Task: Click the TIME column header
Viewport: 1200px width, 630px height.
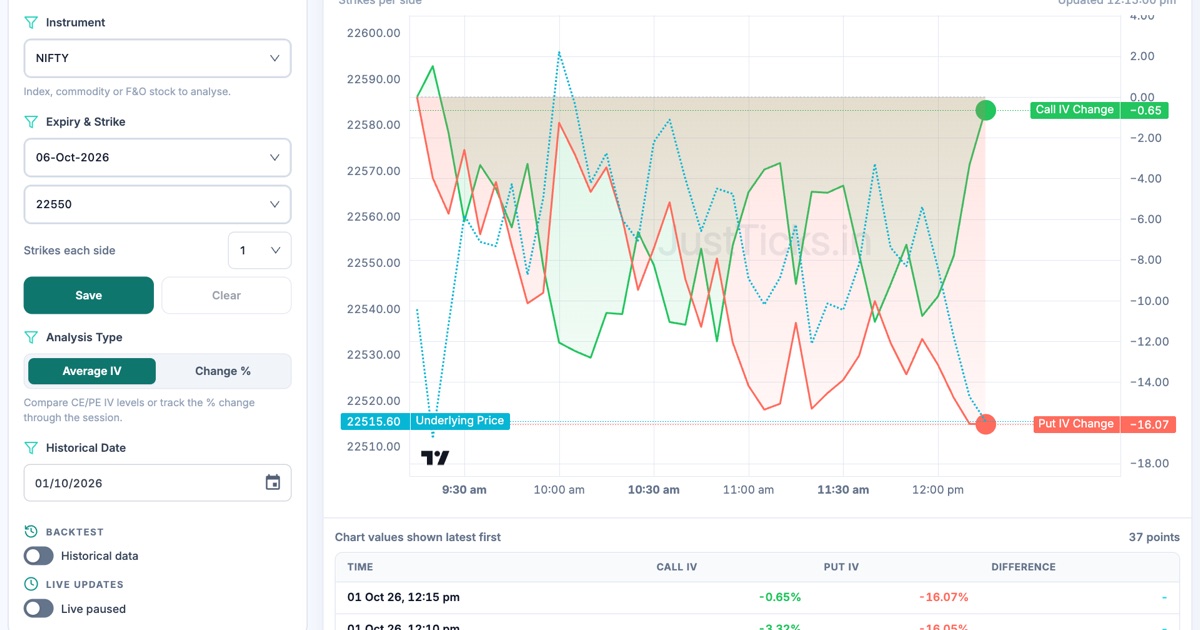Action: click(x=360, y=567)
